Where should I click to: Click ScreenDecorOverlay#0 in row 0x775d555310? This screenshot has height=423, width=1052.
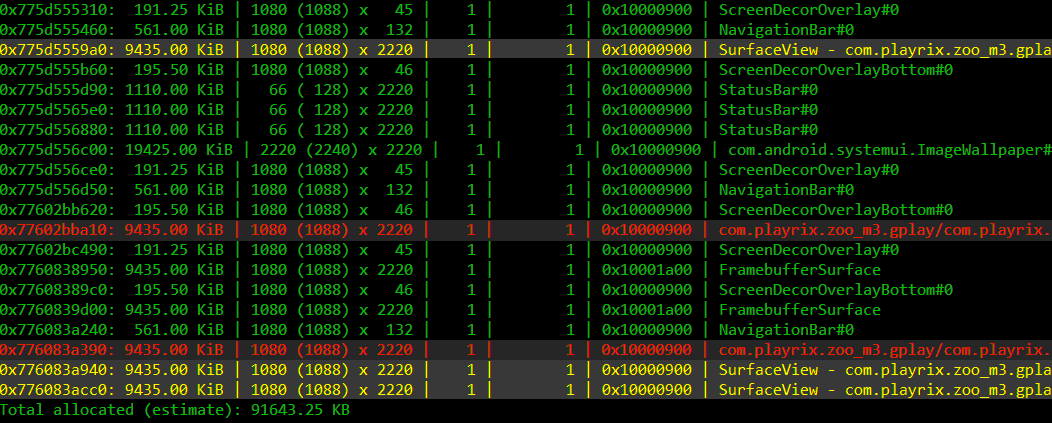(x=808, y=10)
